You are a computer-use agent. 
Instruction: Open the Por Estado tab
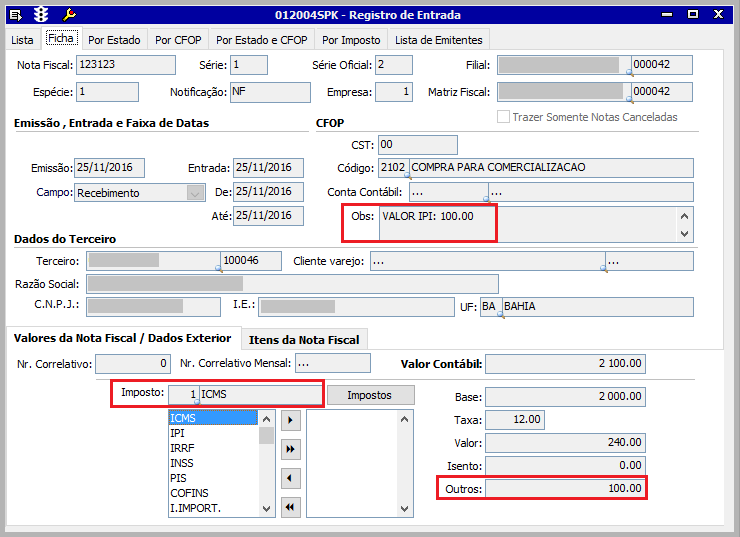[x=114, y=40]
